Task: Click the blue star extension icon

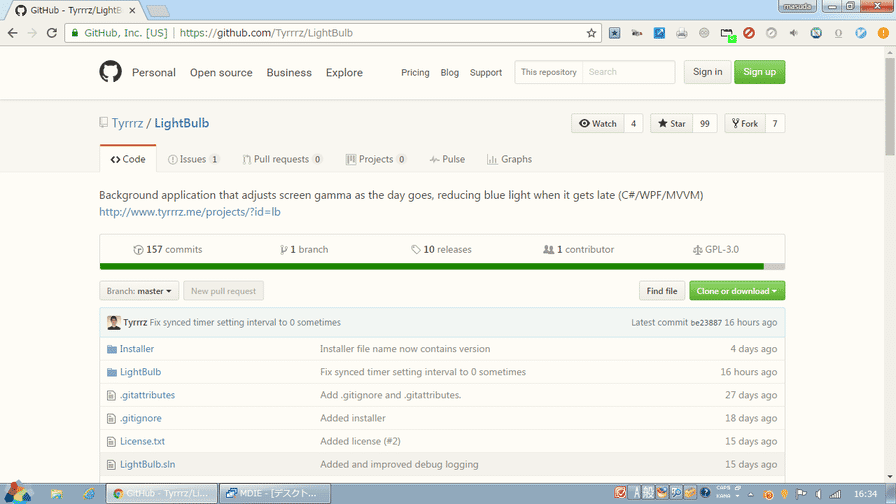Action: [614, 33]
